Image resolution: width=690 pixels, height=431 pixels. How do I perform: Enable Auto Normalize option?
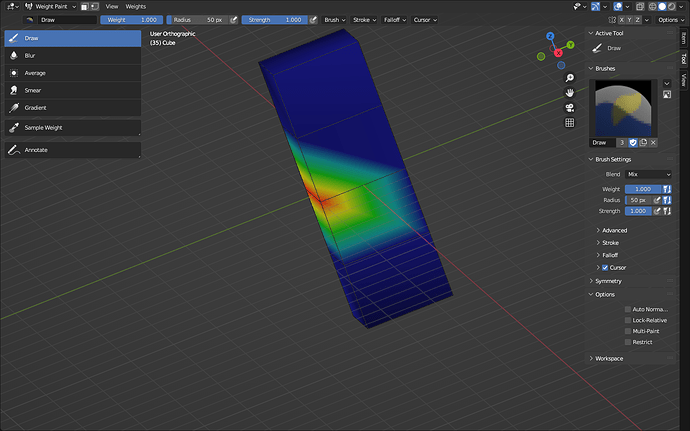point(628,309)
